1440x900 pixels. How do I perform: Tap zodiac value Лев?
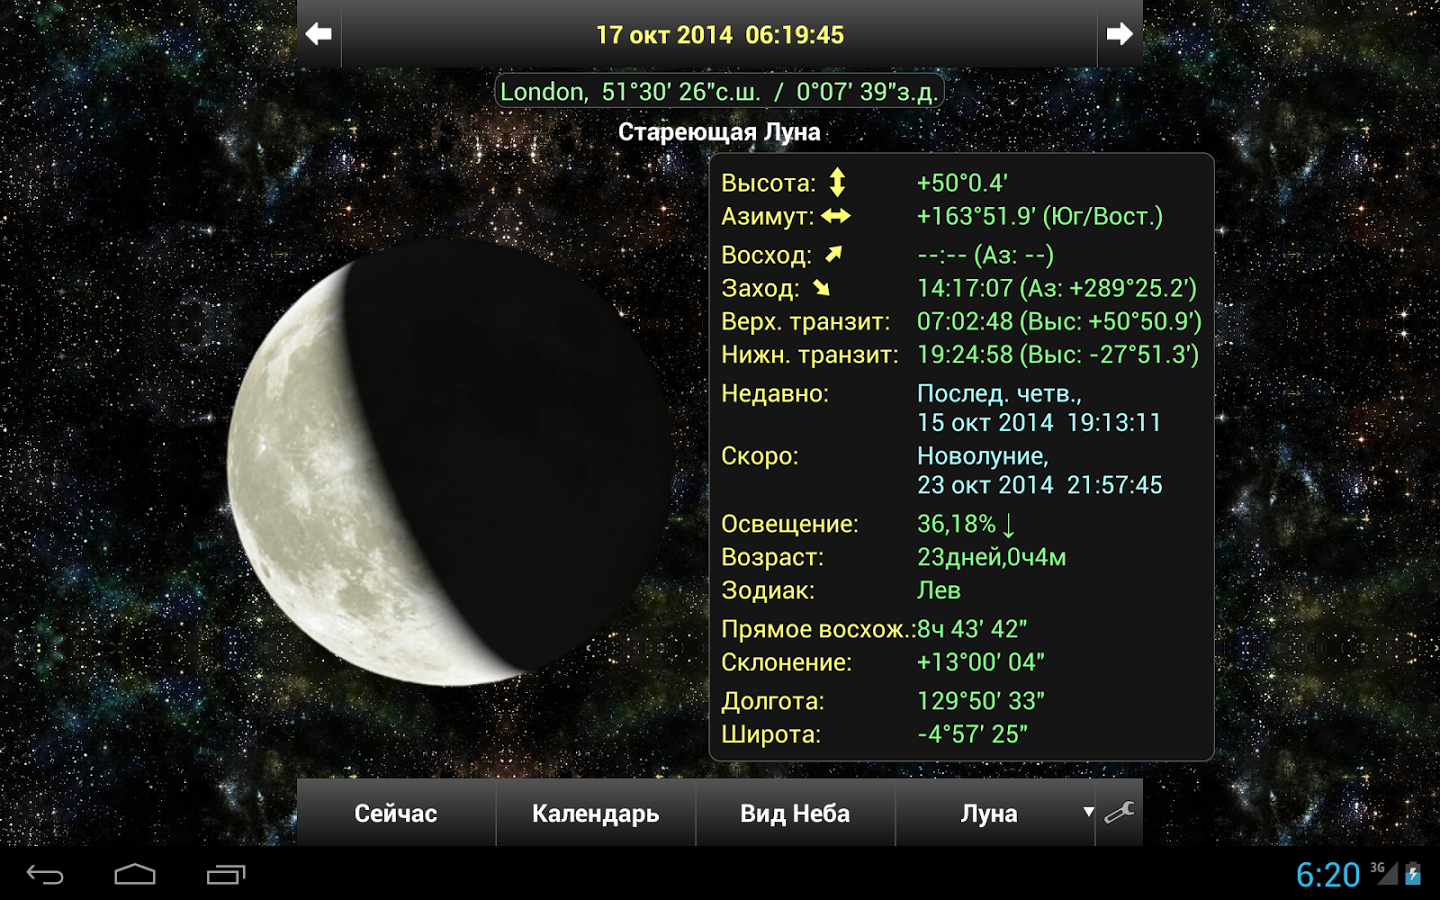tap(939, 590)
